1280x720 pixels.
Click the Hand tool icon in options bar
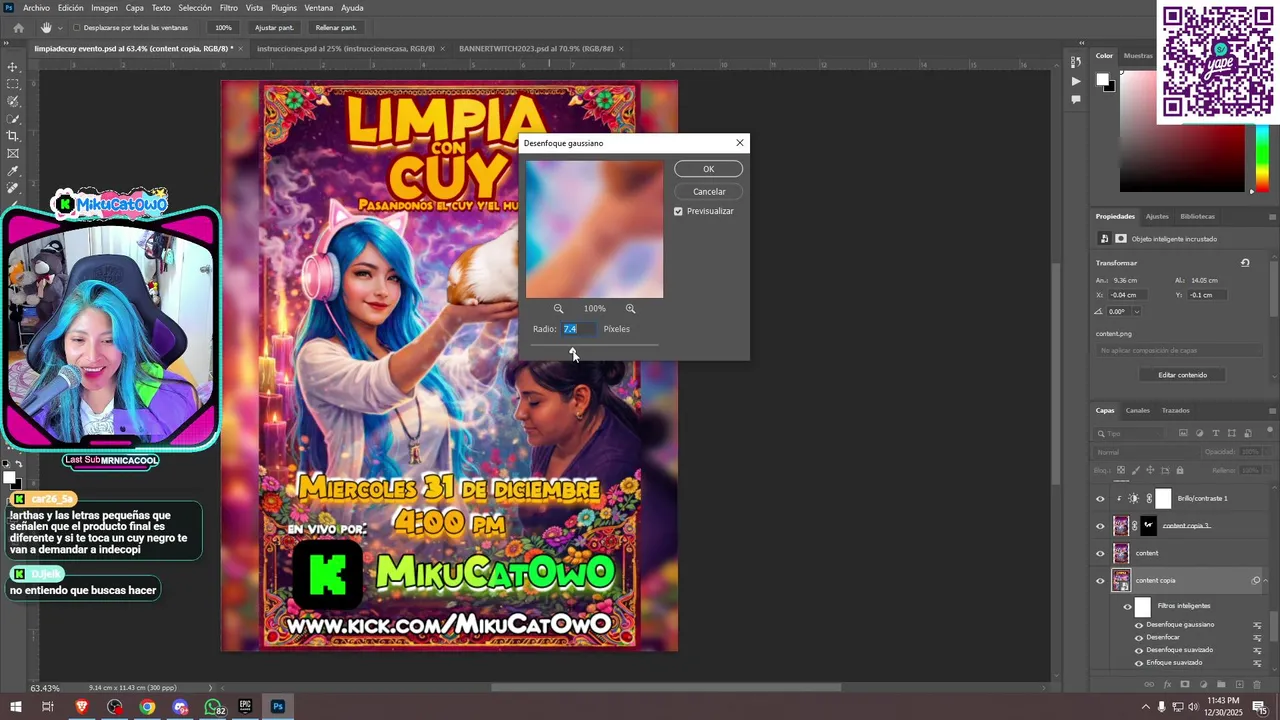click(x=46, y=28)
